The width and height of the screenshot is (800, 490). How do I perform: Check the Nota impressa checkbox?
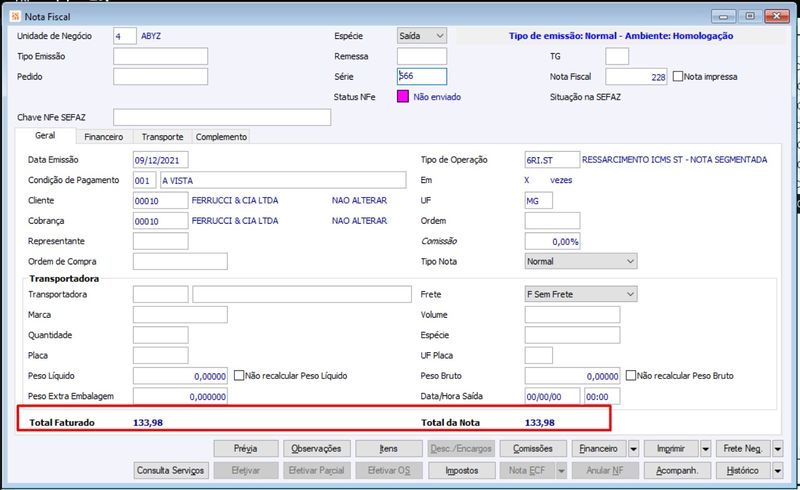coord(678,76)
